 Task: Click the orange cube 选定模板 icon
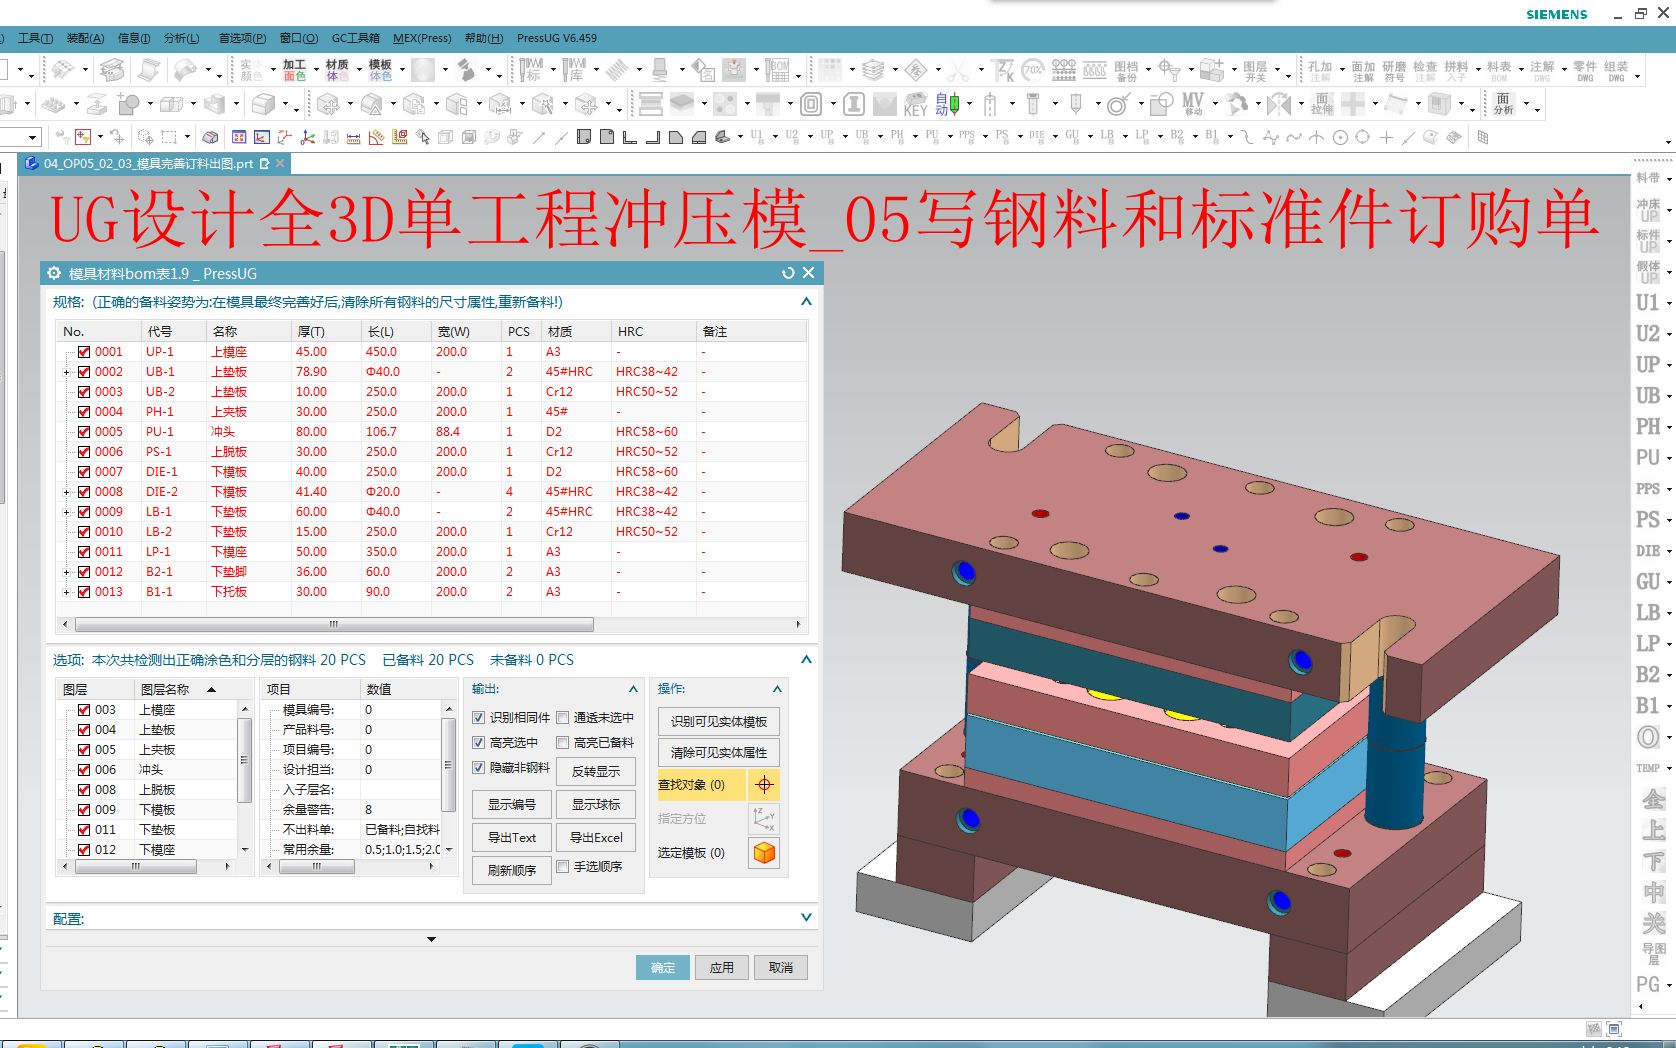click(764, 852)
